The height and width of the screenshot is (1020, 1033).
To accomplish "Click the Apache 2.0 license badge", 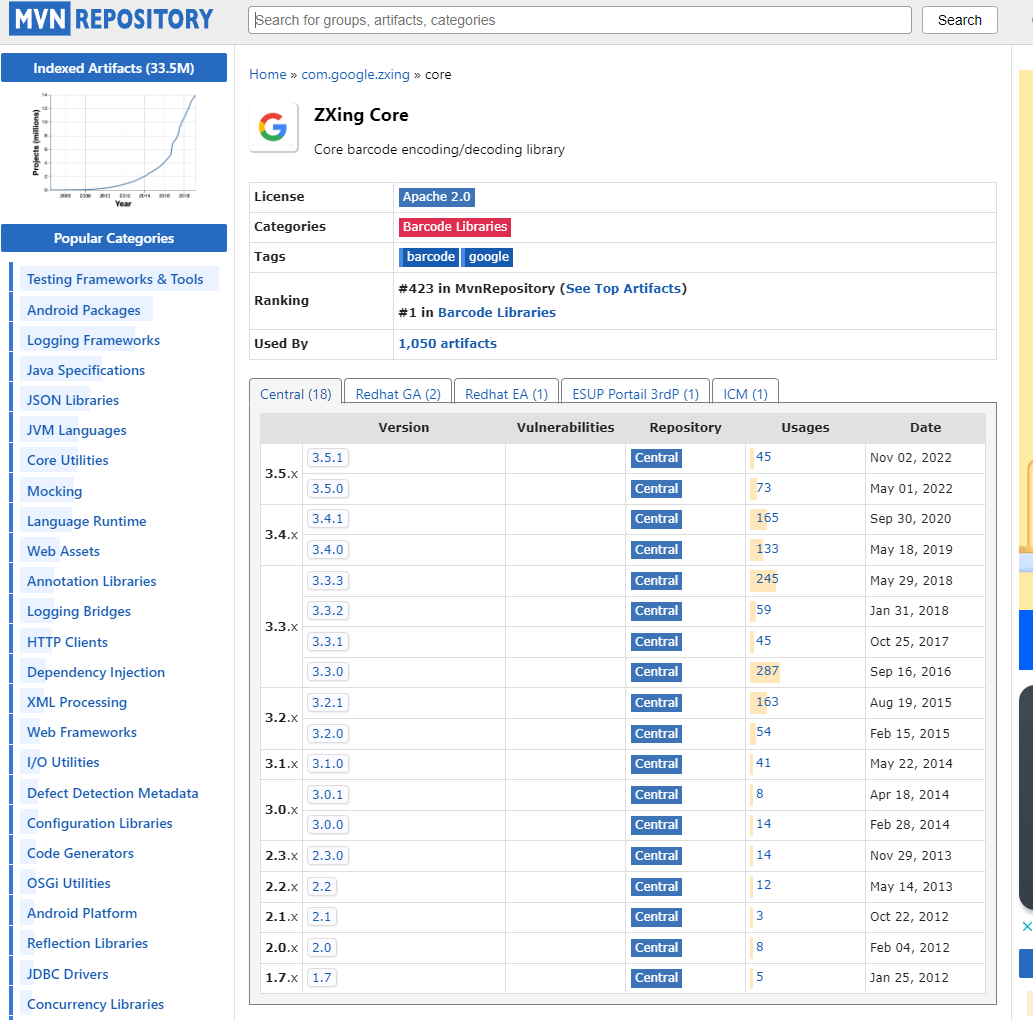I will [x=436, y=197].
